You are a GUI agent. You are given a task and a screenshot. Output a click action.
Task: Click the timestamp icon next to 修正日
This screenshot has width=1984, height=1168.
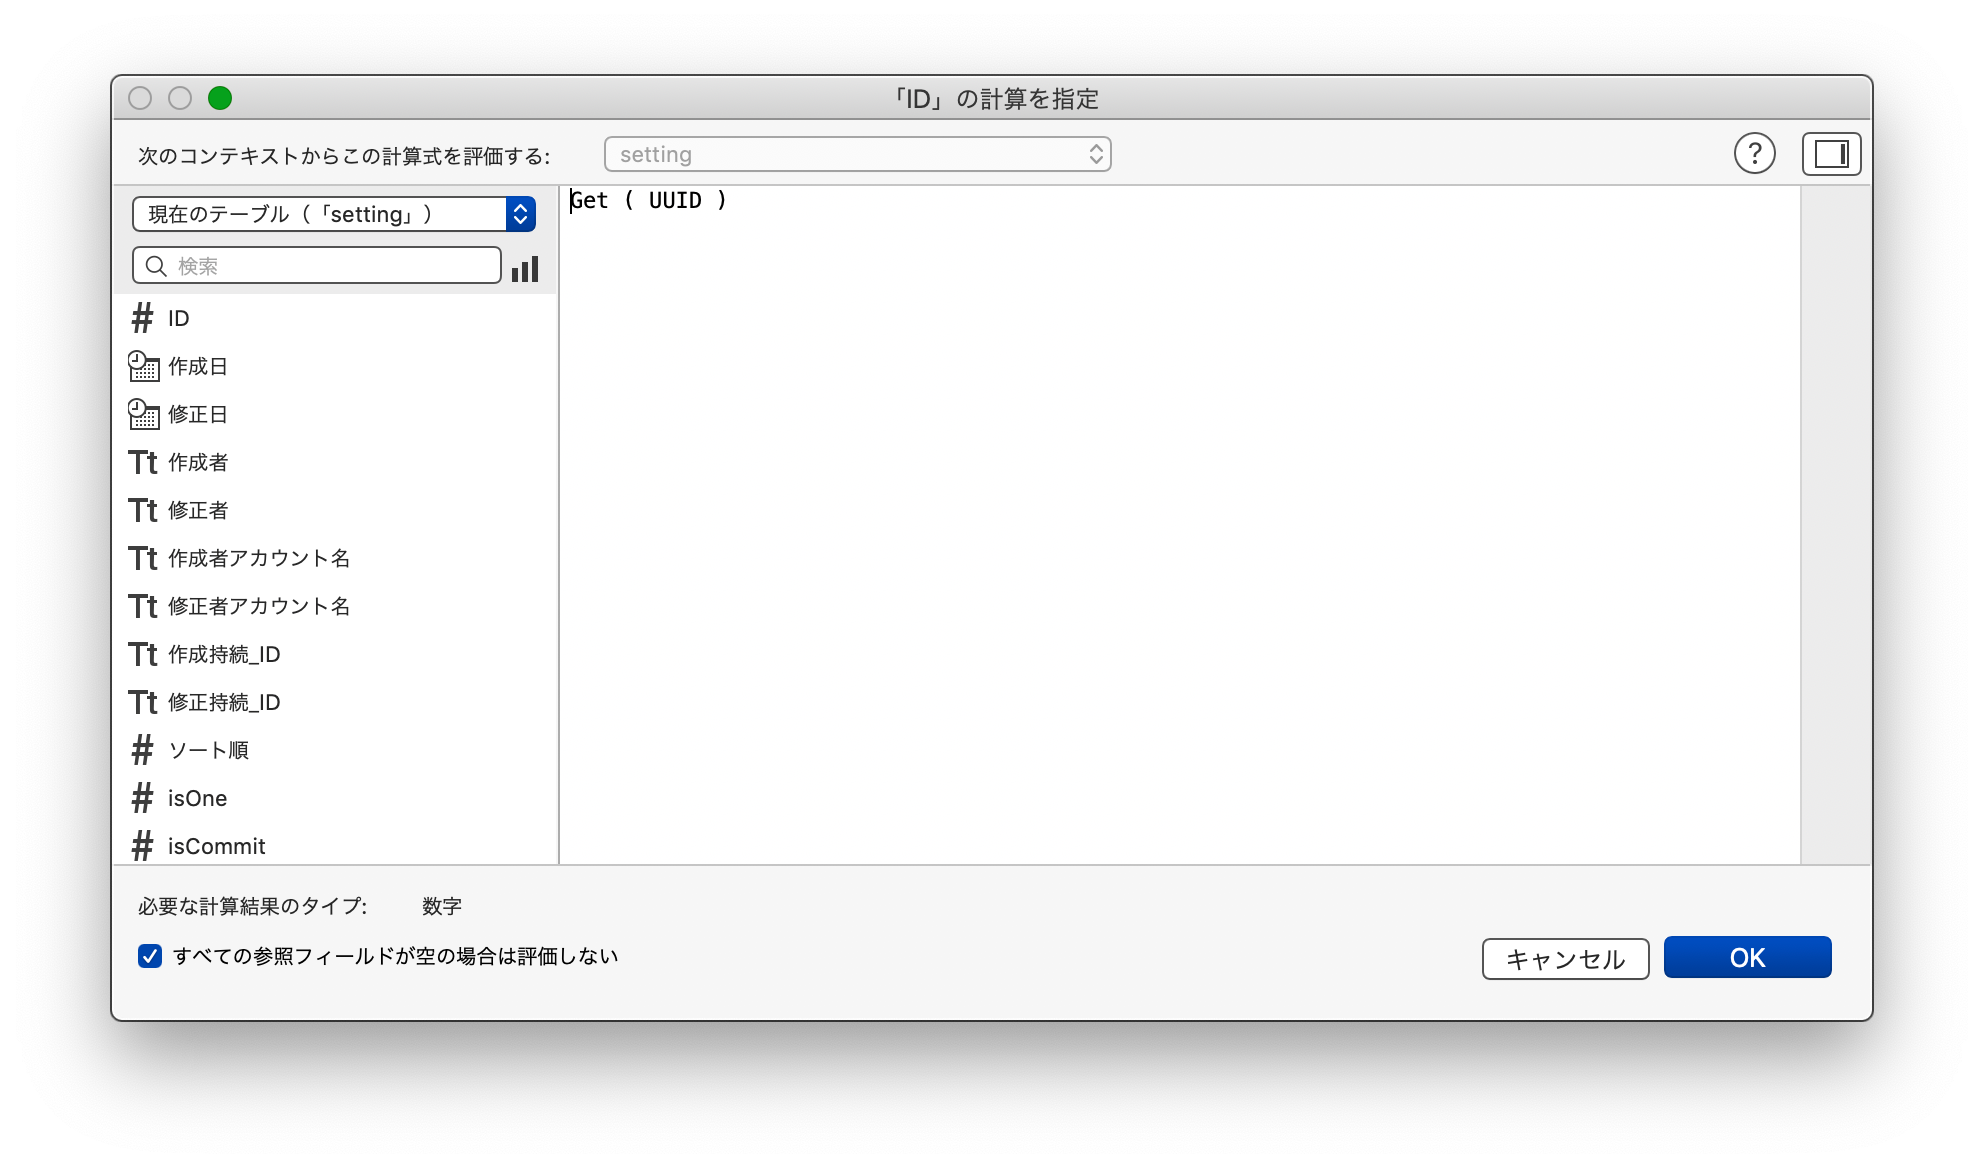[143, 414]
